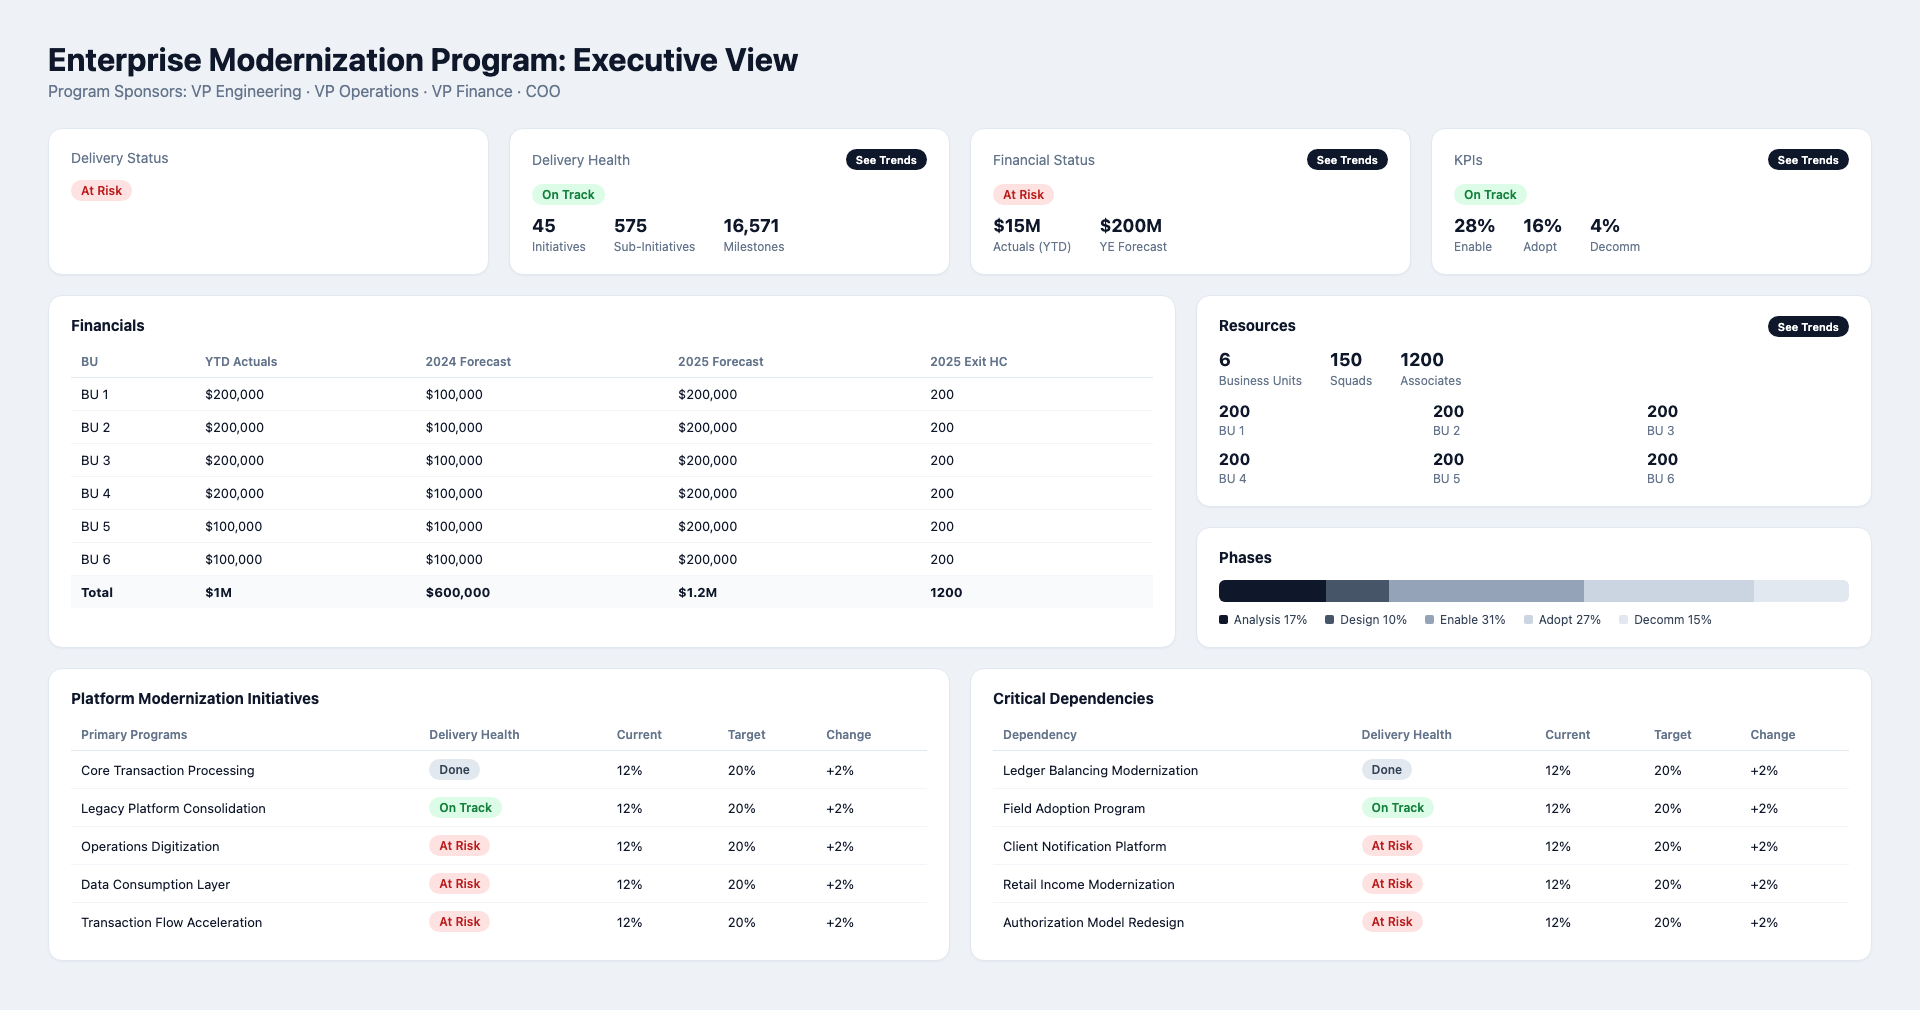Click On Track badge for Field Adoption Program
The width and height of the screenshot is (1920, 1010).
point(1397,808)
